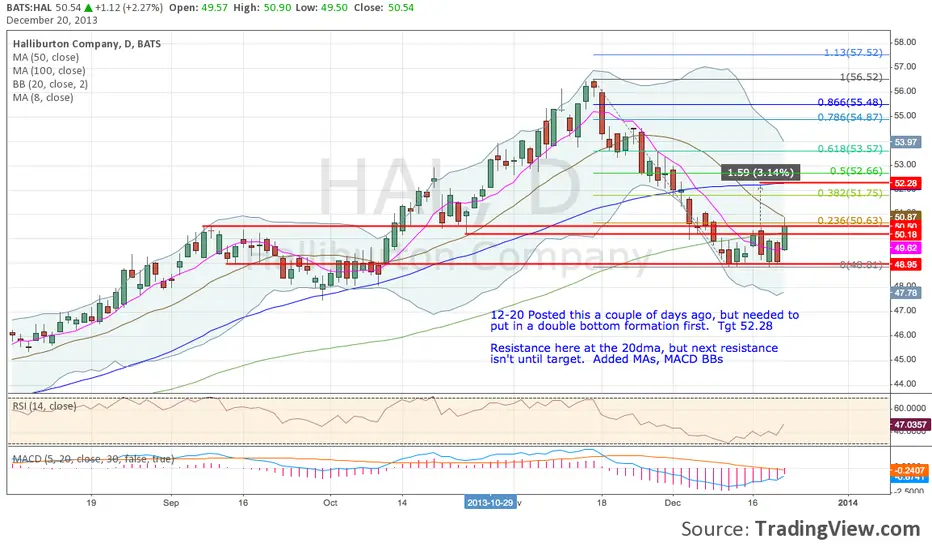
Task: Click the 1(56.52) Fibonacci level label
Action: [861, 77]
